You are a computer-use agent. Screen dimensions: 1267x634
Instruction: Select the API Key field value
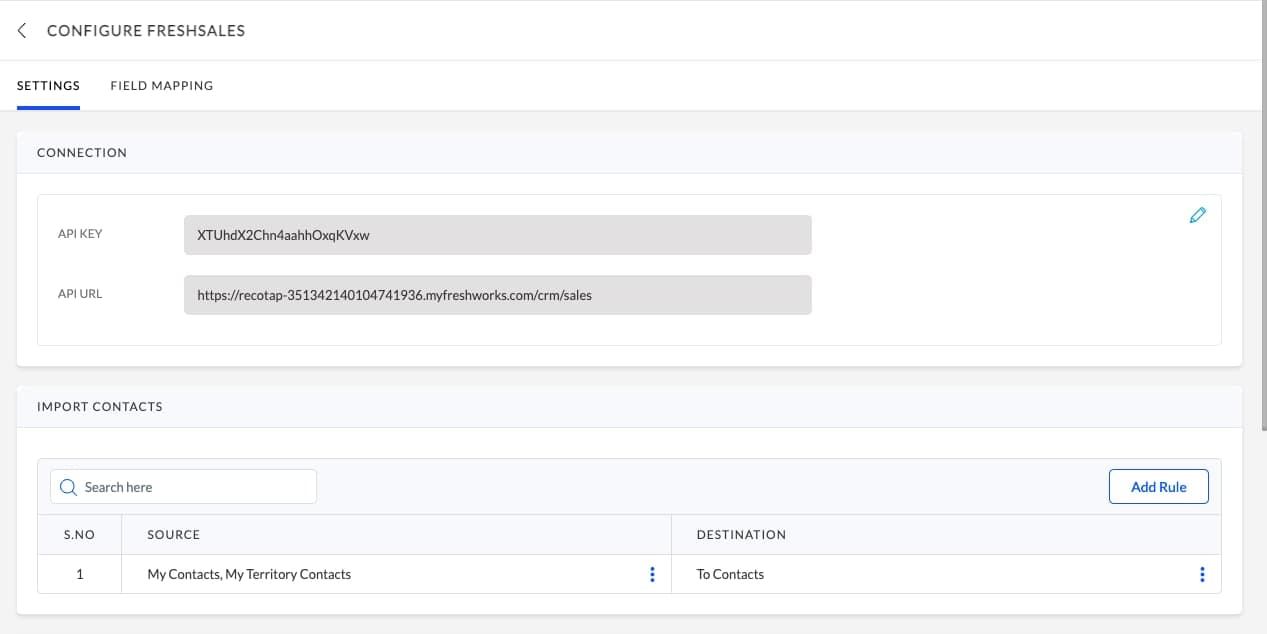(497, 235)
